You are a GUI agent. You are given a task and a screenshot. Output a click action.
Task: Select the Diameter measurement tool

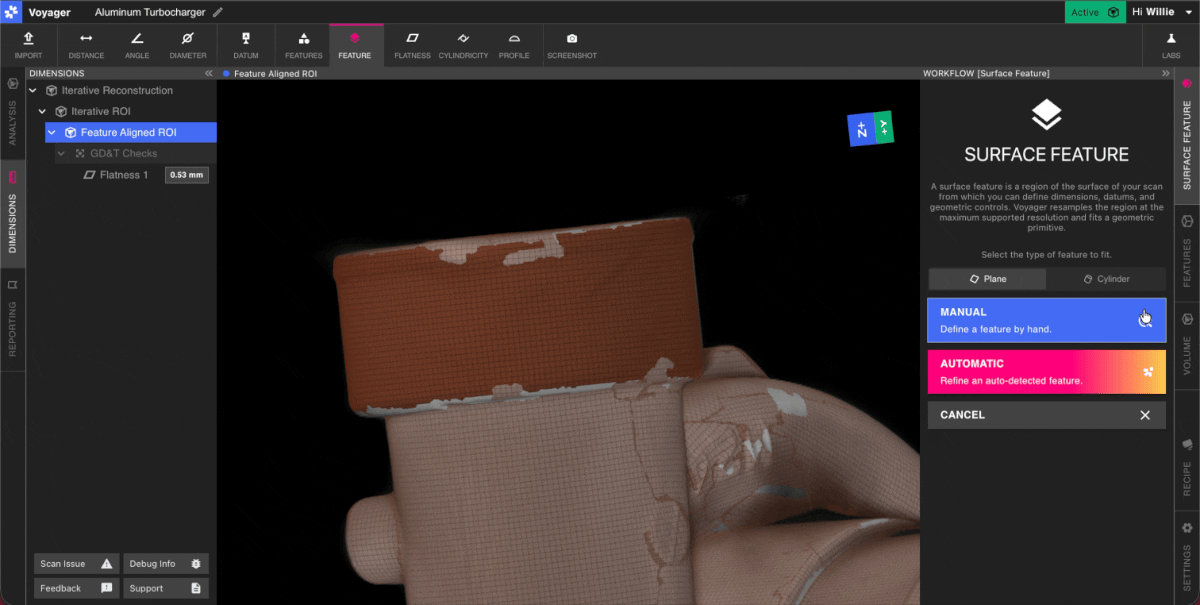point(188,45)
